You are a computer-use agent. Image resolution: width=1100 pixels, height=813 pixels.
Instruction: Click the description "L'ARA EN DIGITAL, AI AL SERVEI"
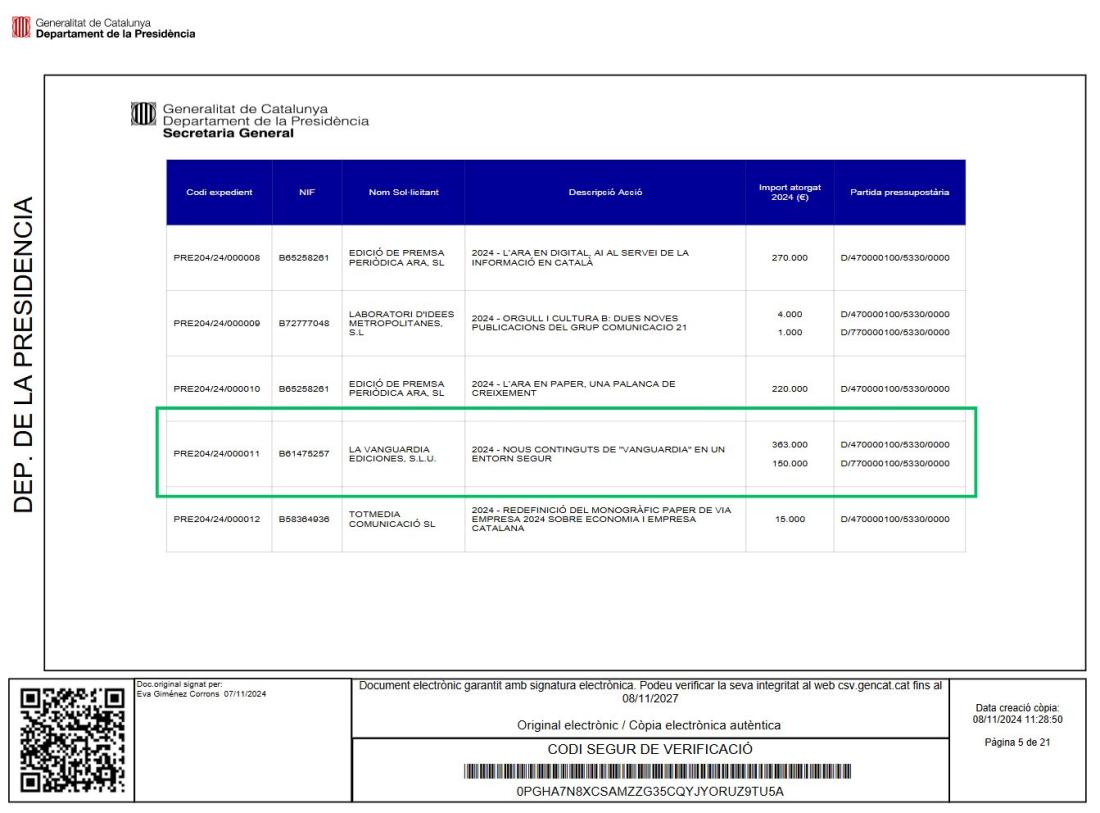point(580,257)
